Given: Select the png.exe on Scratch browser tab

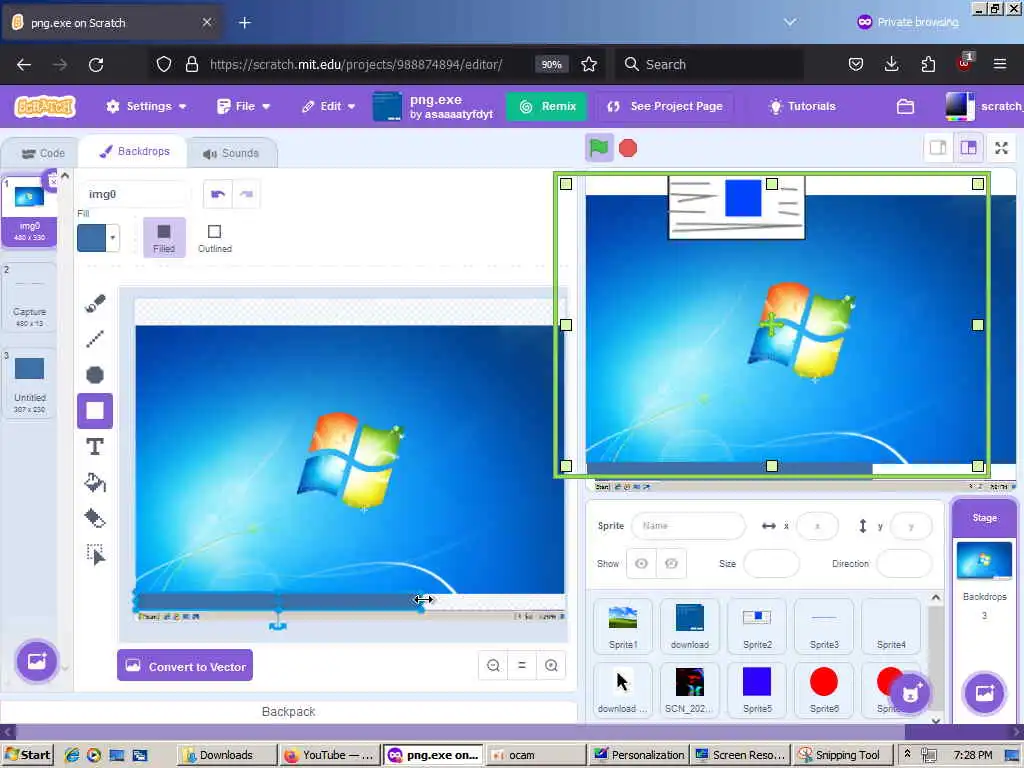Looking at the screenshot, I should point(112,22).
